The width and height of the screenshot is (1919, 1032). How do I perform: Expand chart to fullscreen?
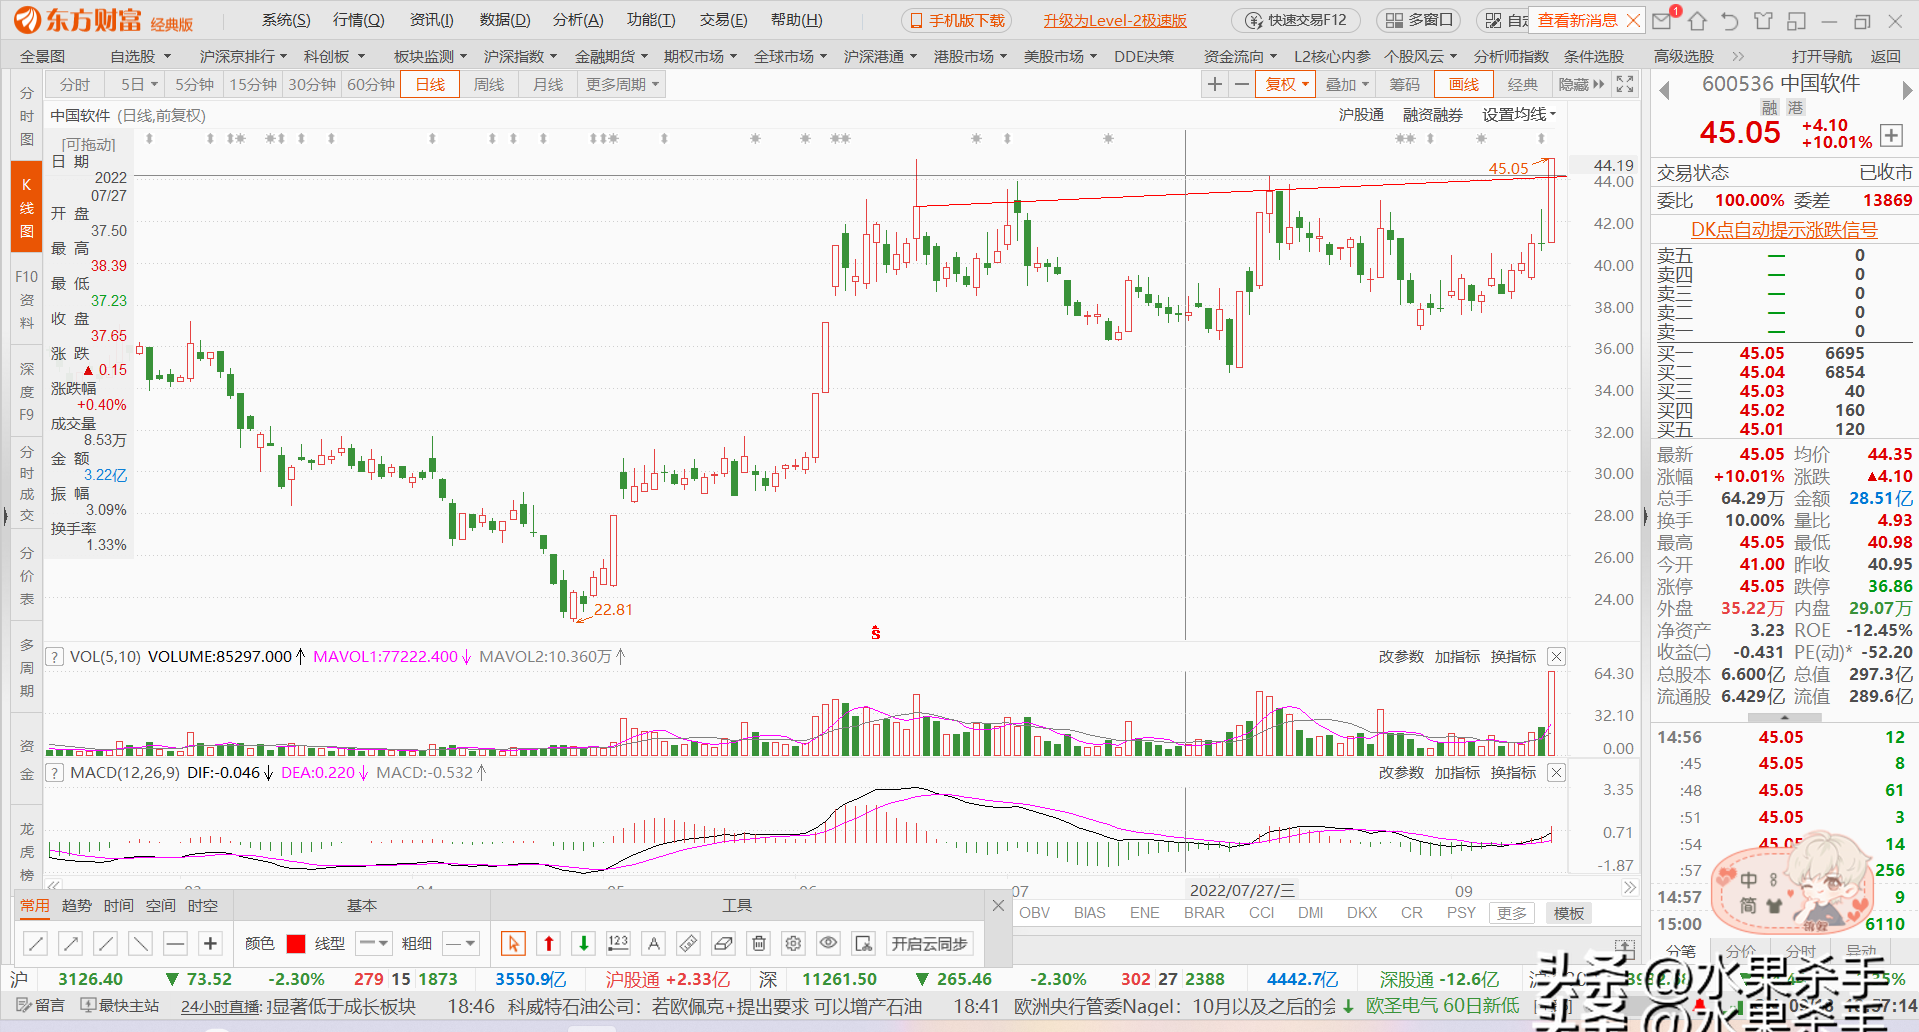click(x=1625, y=84)
